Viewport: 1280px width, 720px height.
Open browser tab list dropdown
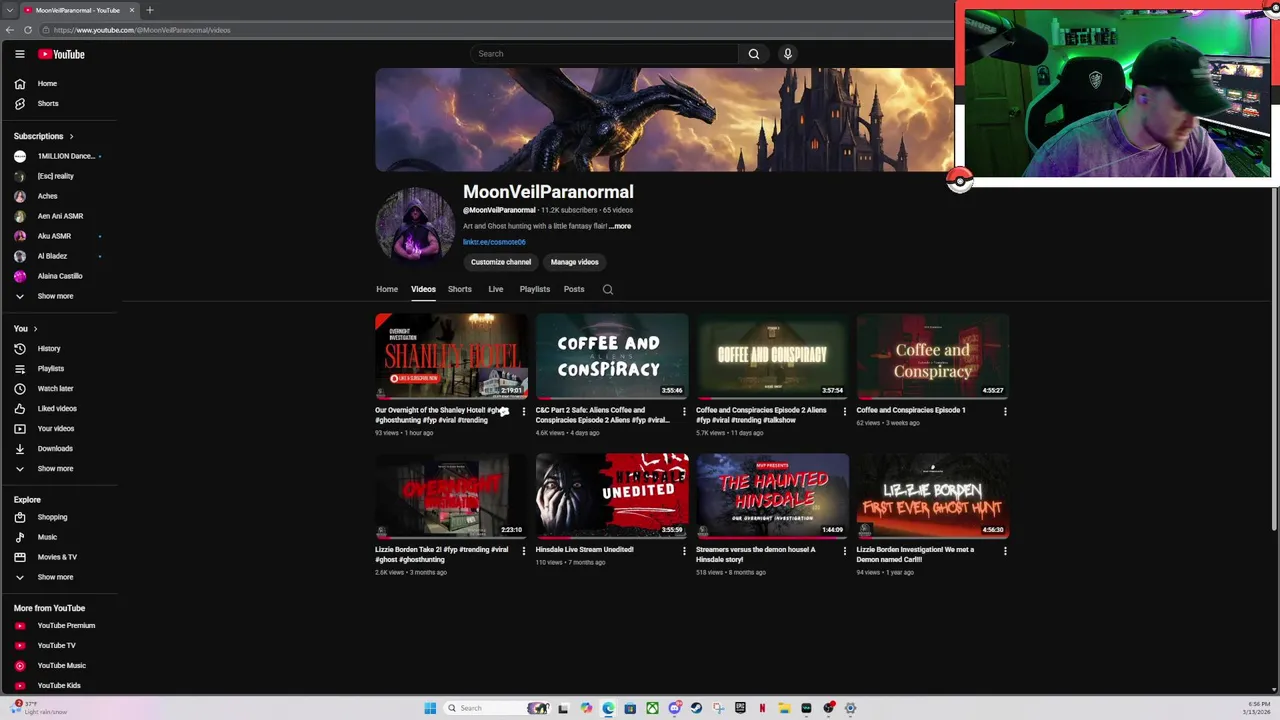pos(9,10)
